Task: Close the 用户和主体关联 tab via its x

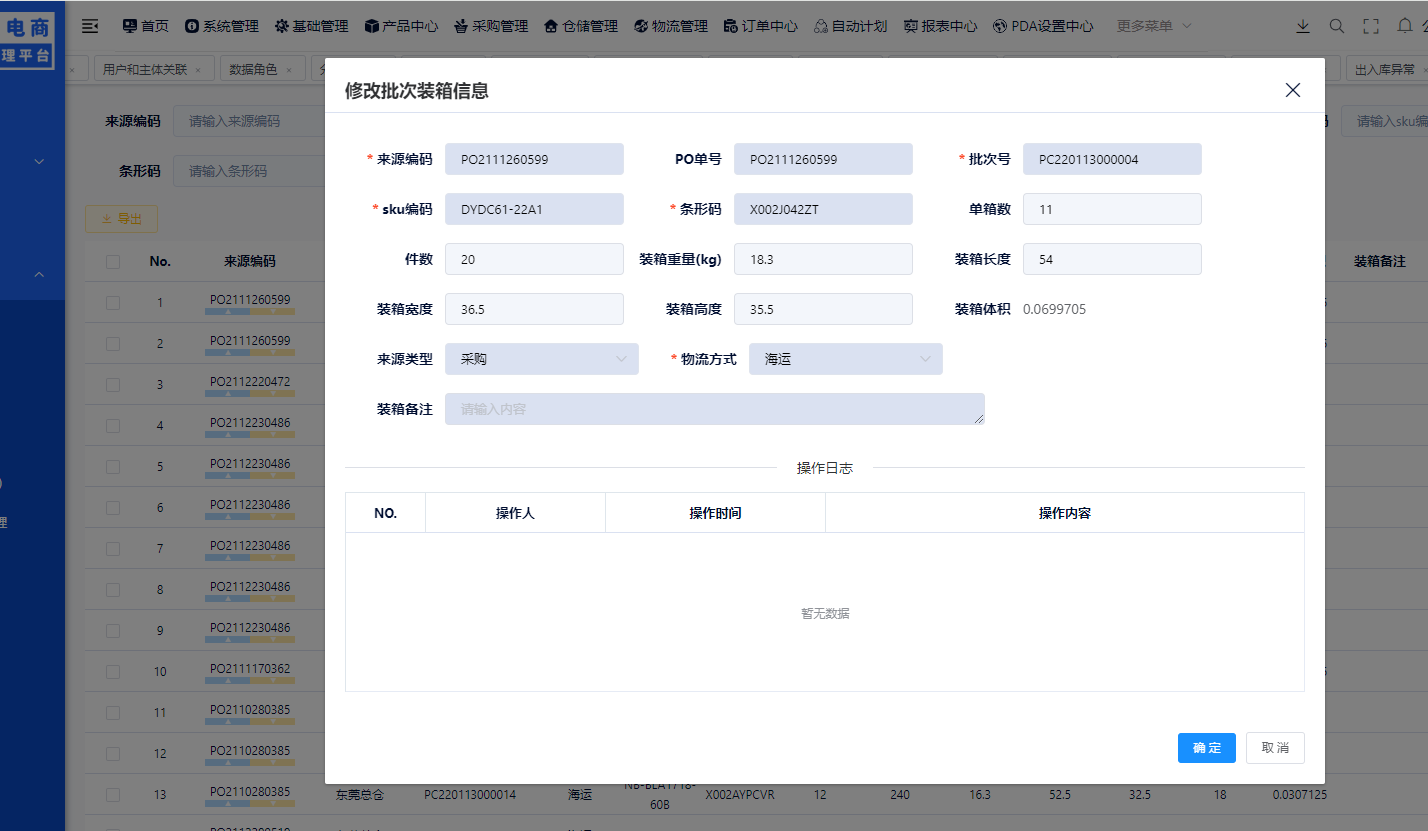Action: click(x=198, y=70)
